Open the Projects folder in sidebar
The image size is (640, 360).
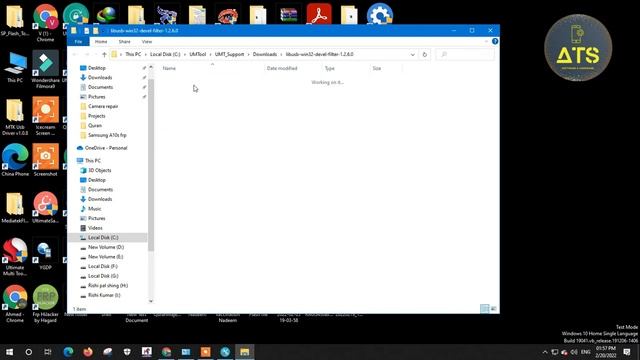point(97,116)
